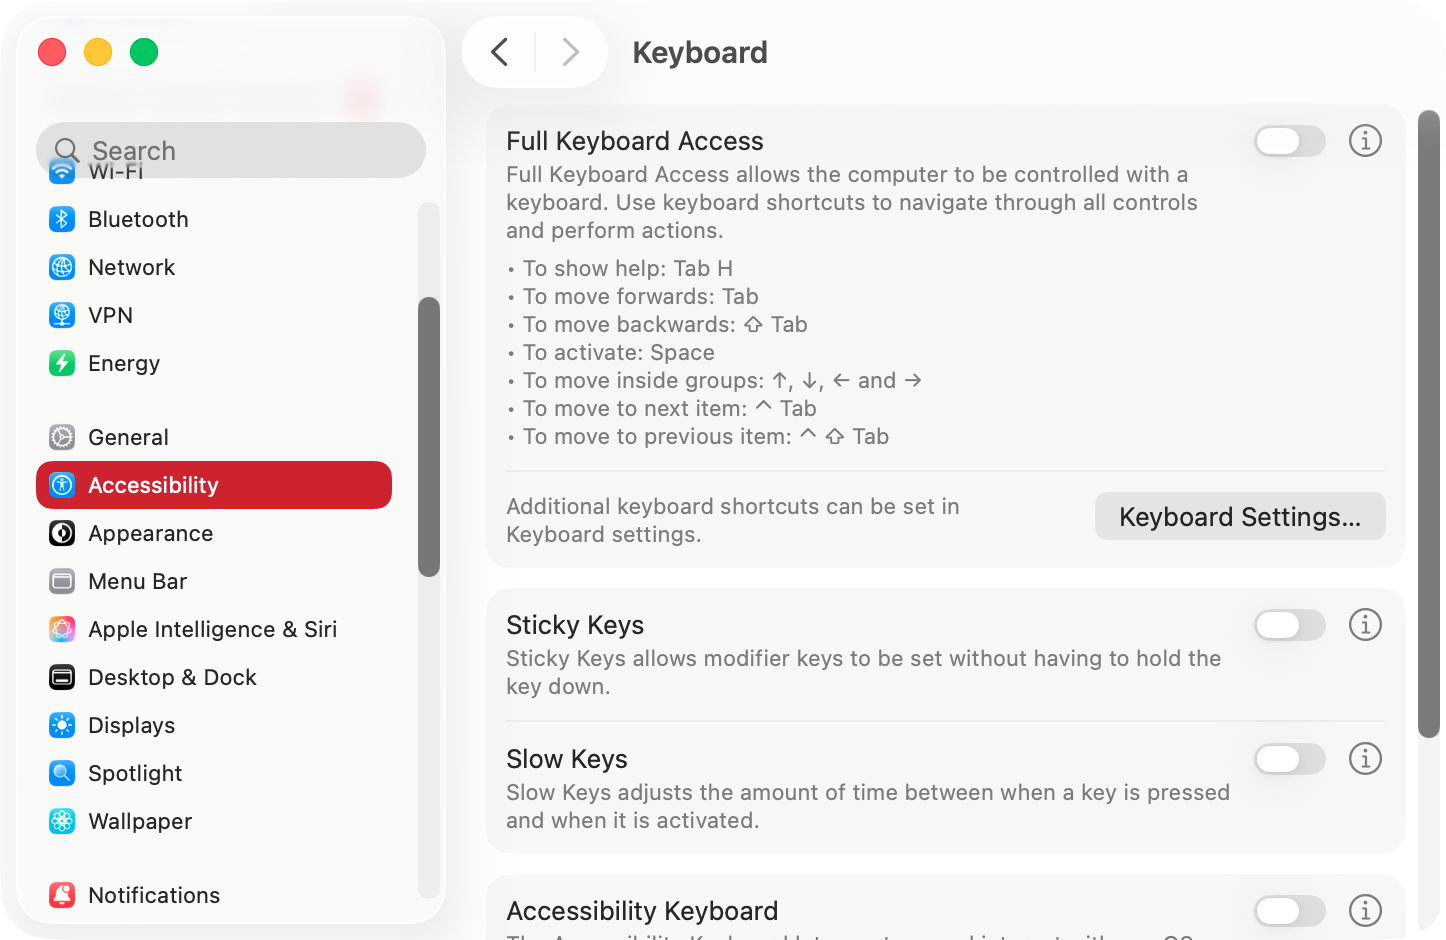Switch to Appearance settings

point(150,533)
